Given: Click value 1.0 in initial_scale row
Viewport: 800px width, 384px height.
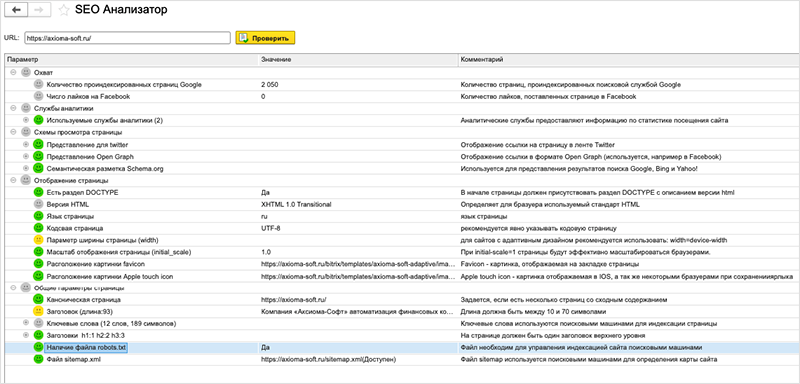Looking at the screenshot, I should tap(266, 252).
